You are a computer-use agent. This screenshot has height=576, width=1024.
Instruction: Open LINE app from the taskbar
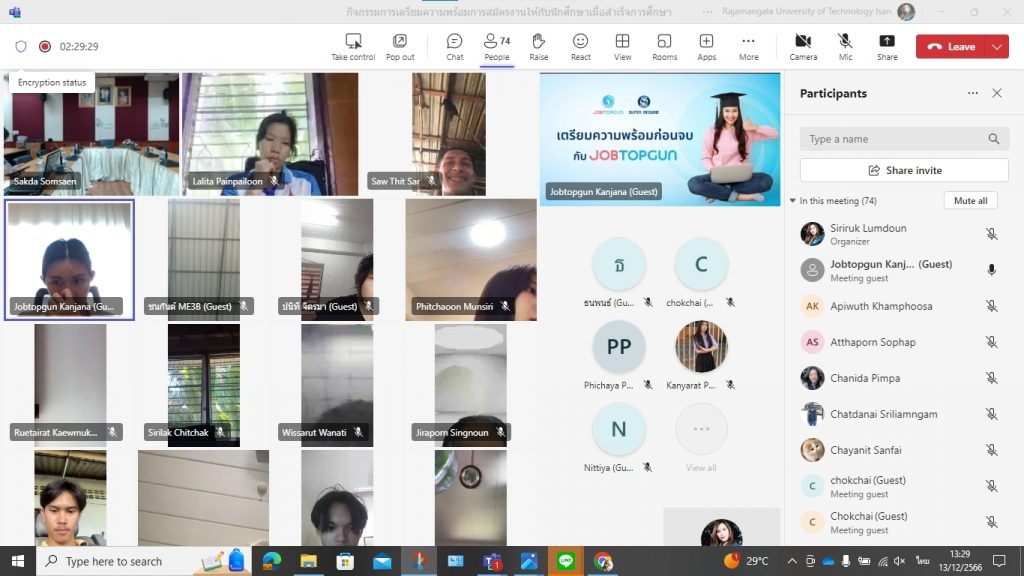(x=565, y=561)
